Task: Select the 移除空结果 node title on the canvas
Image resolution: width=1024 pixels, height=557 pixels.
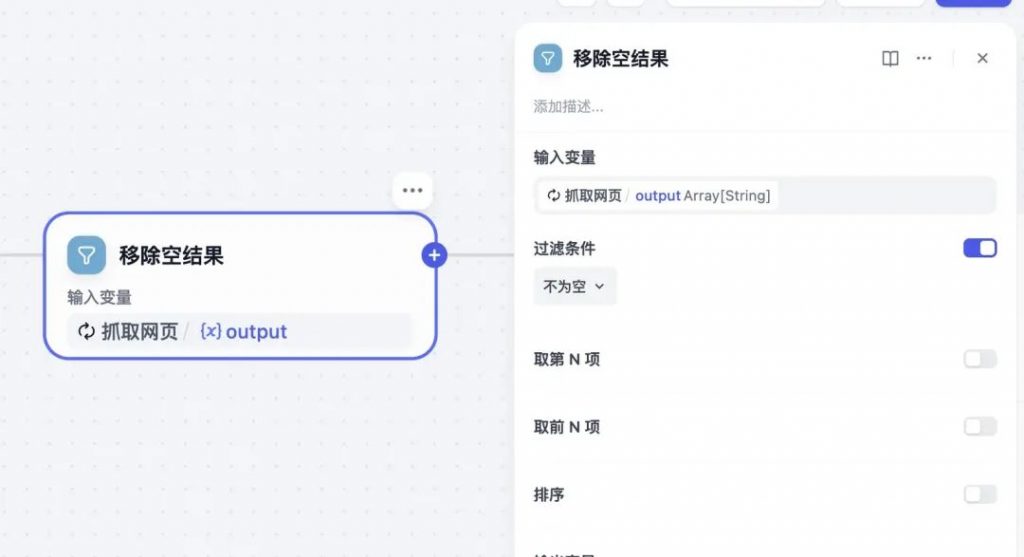Action: coord(171,255)
